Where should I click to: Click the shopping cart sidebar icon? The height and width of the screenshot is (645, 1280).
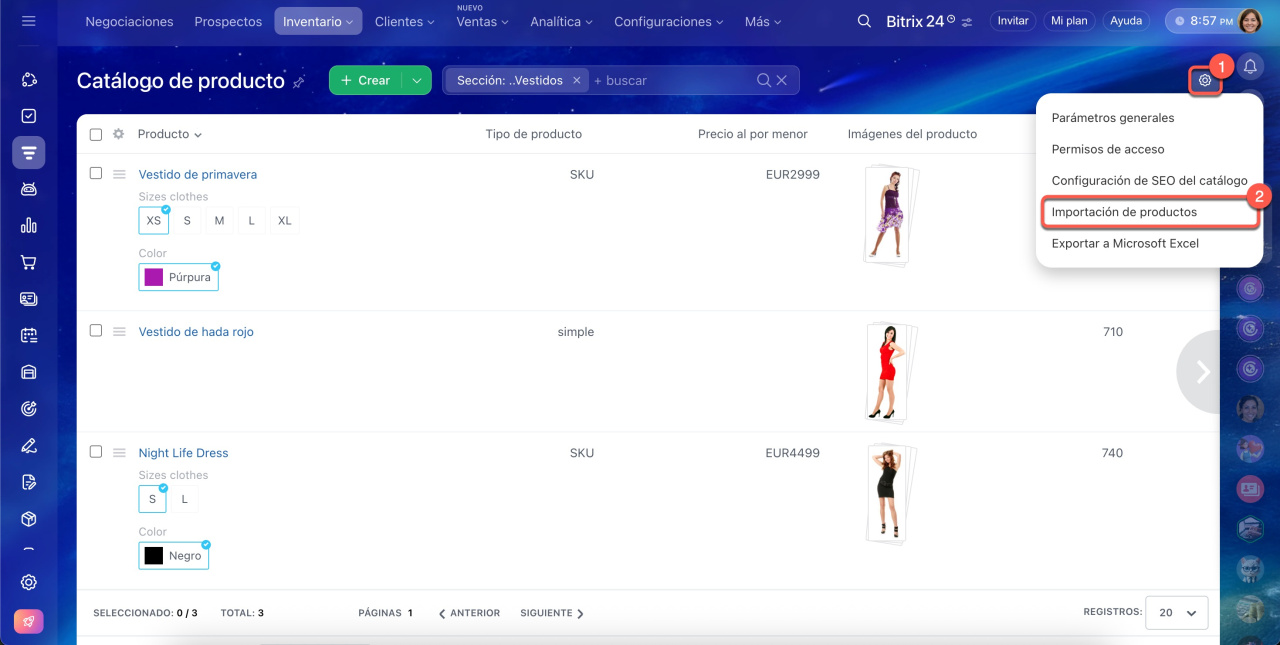29,263
